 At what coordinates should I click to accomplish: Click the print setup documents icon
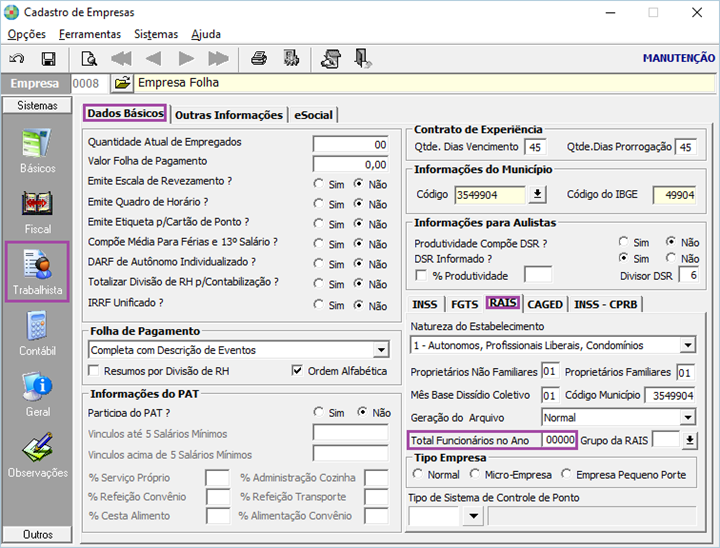[x=331, y=59]
